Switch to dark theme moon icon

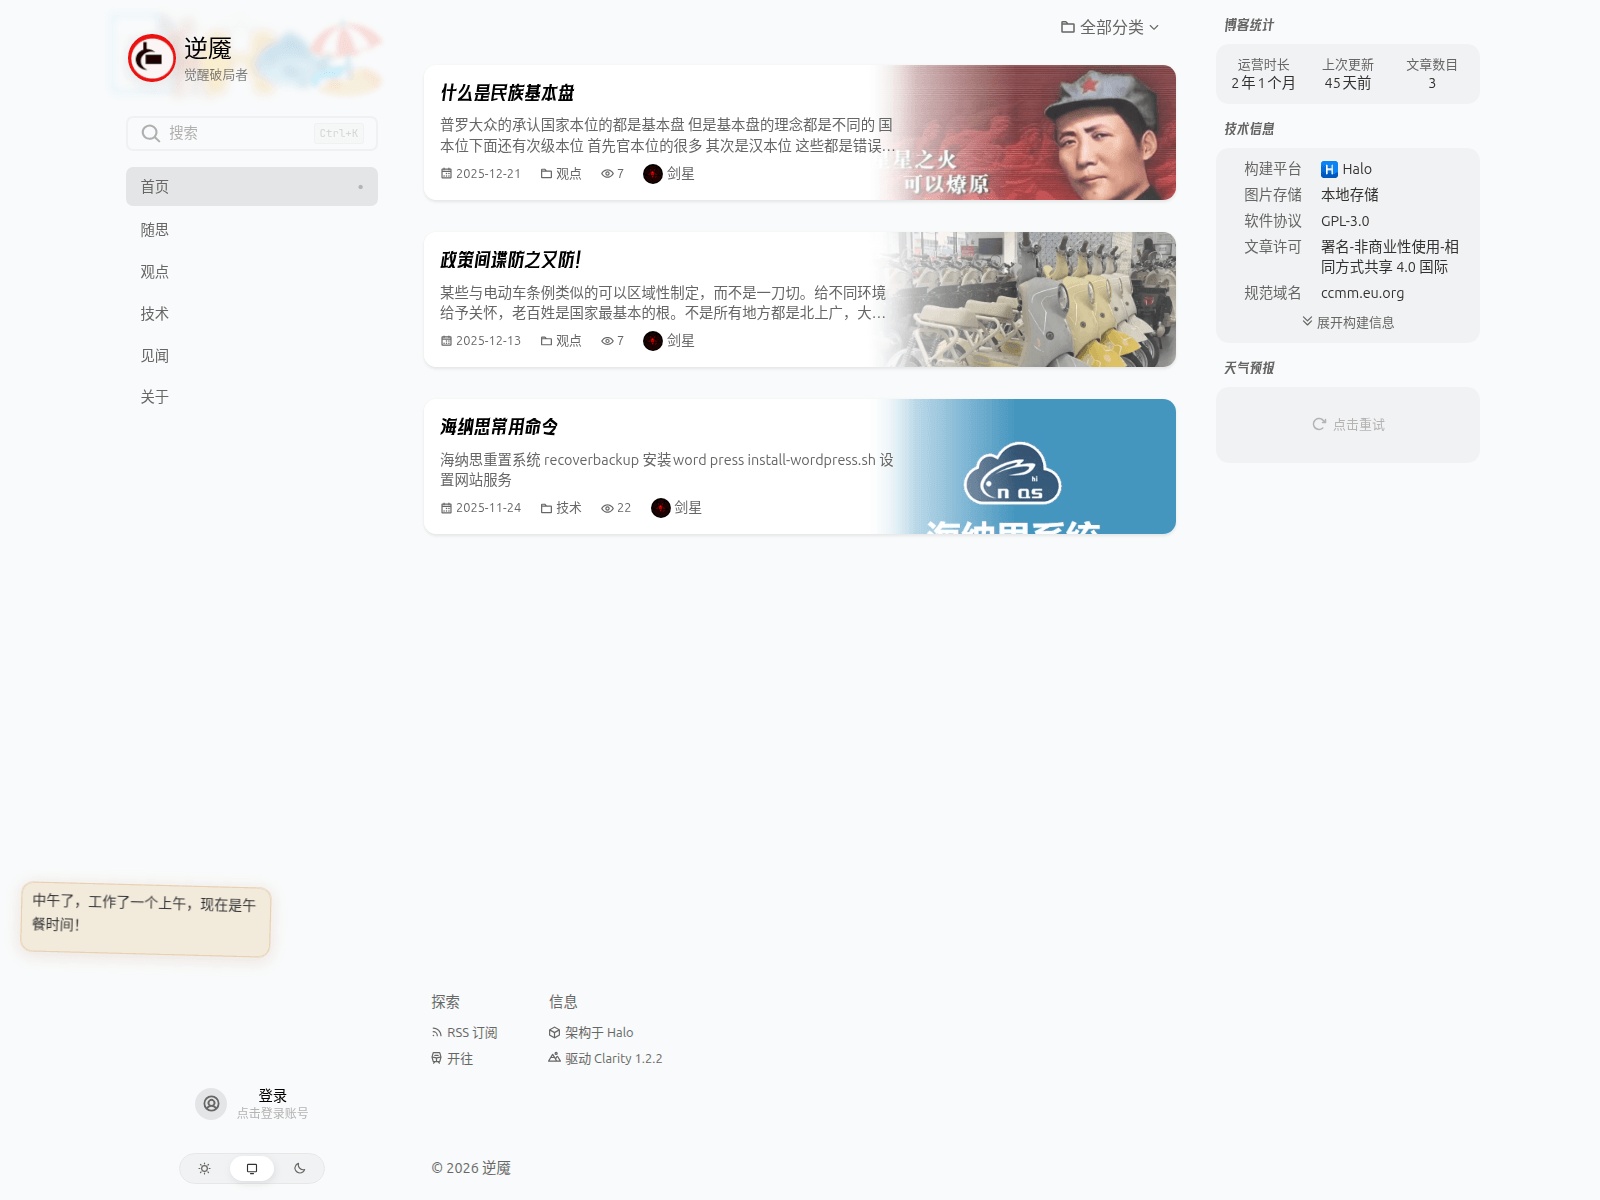coord(300,1168)
